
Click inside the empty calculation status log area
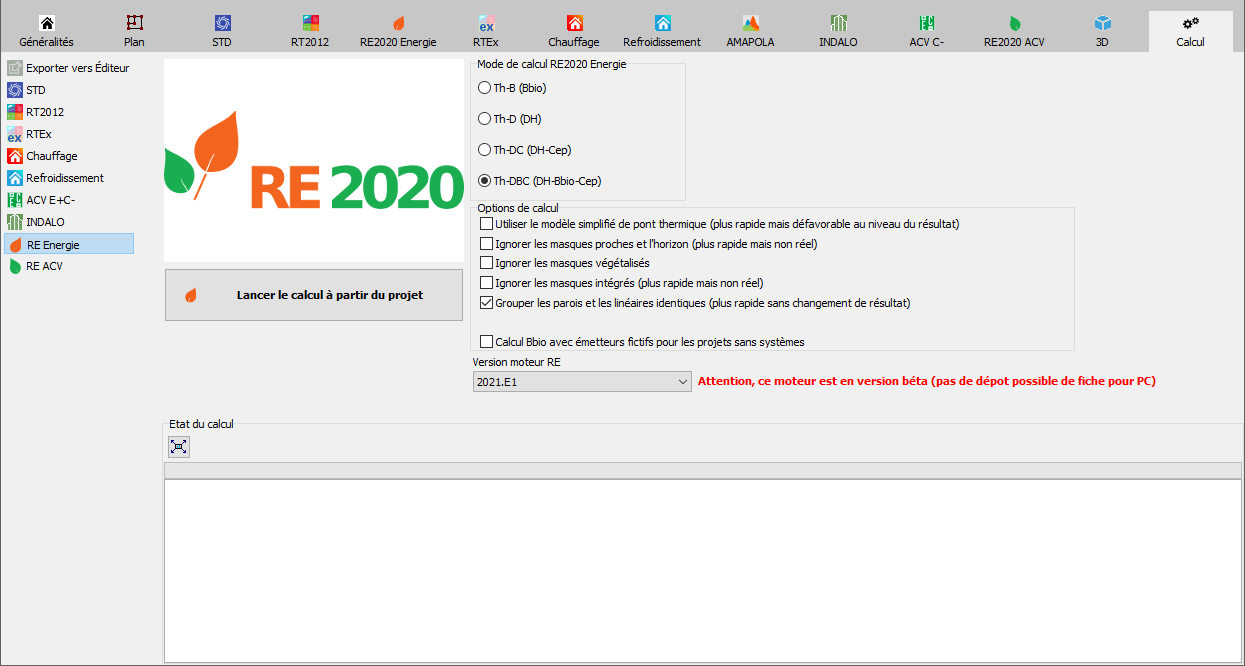703,570
